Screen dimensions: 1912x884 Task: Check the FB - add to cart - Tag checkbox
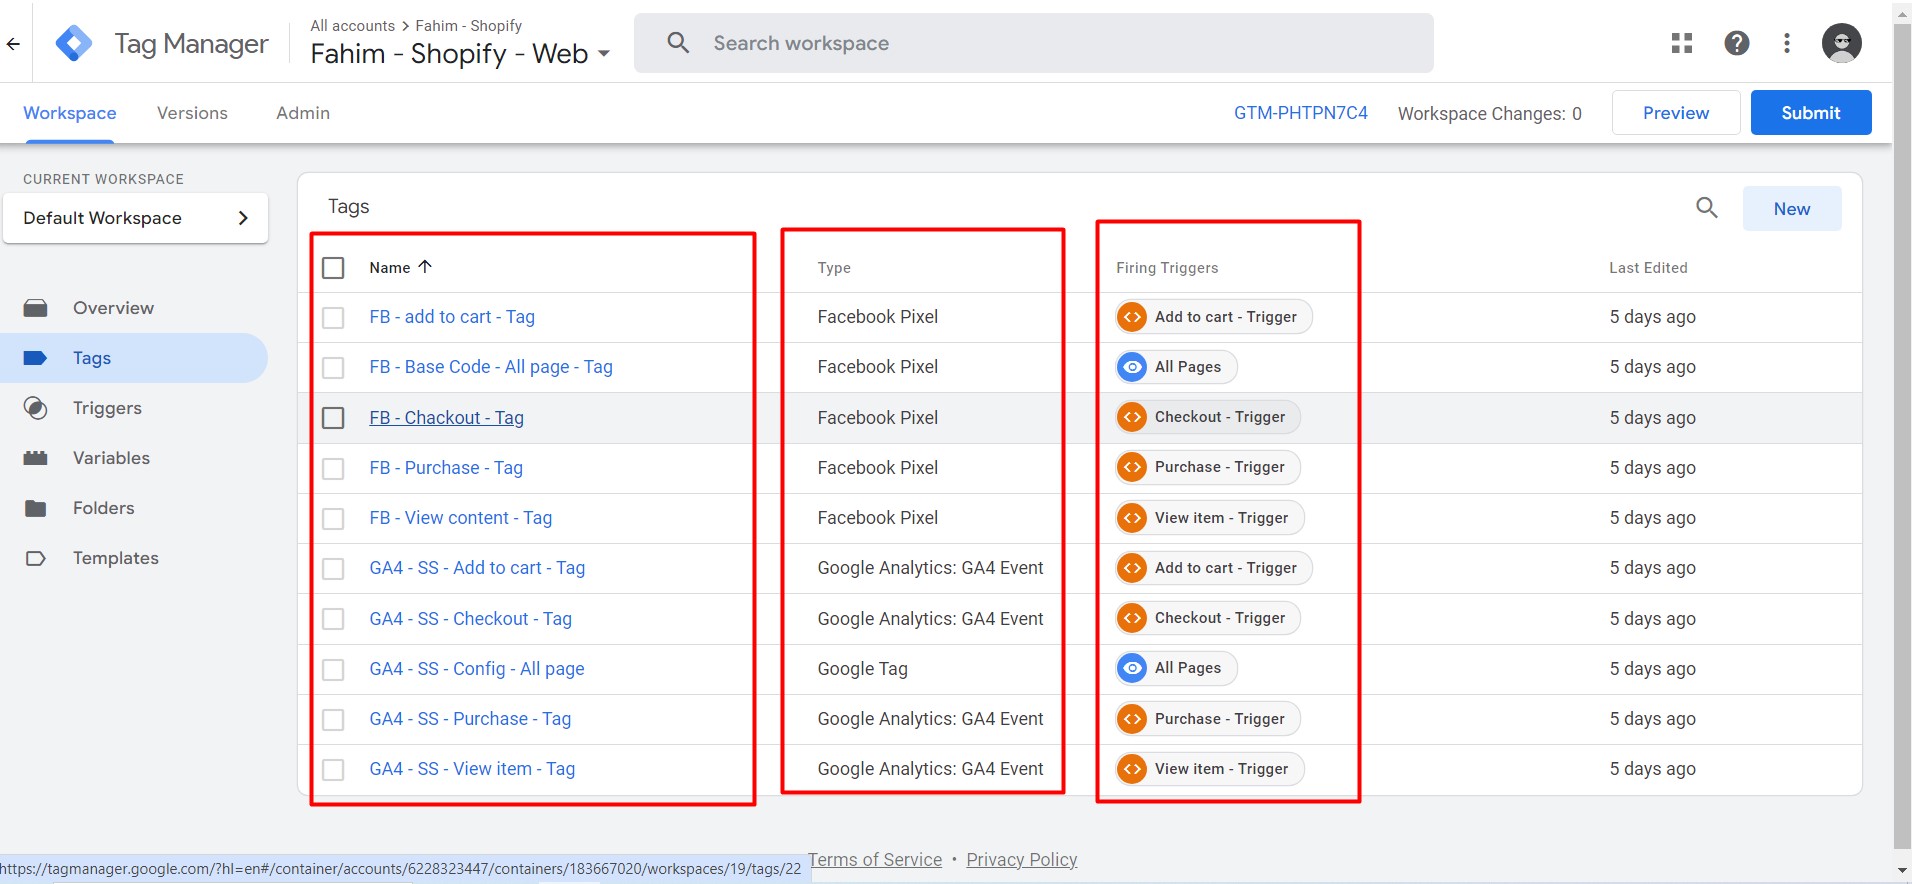[333, 318]
